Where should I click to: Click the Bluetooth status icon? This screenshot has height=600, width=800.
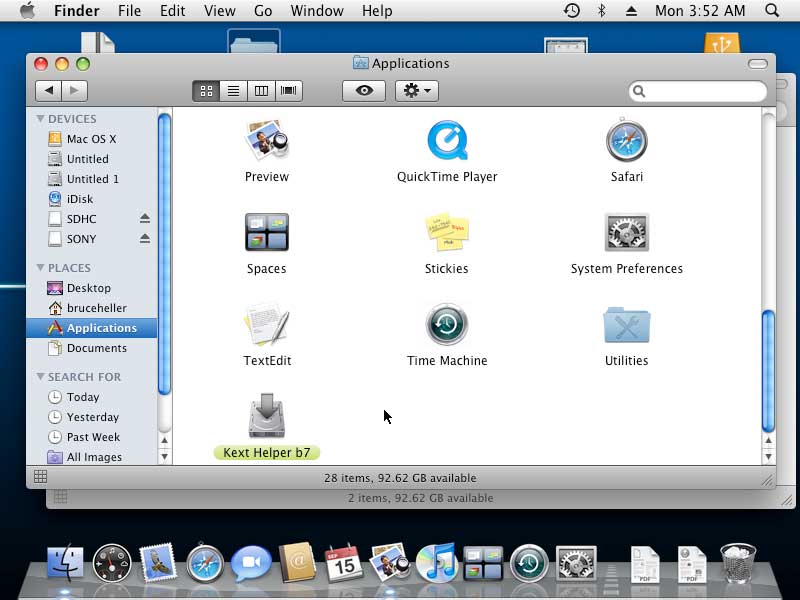click(x=602, y=10)
